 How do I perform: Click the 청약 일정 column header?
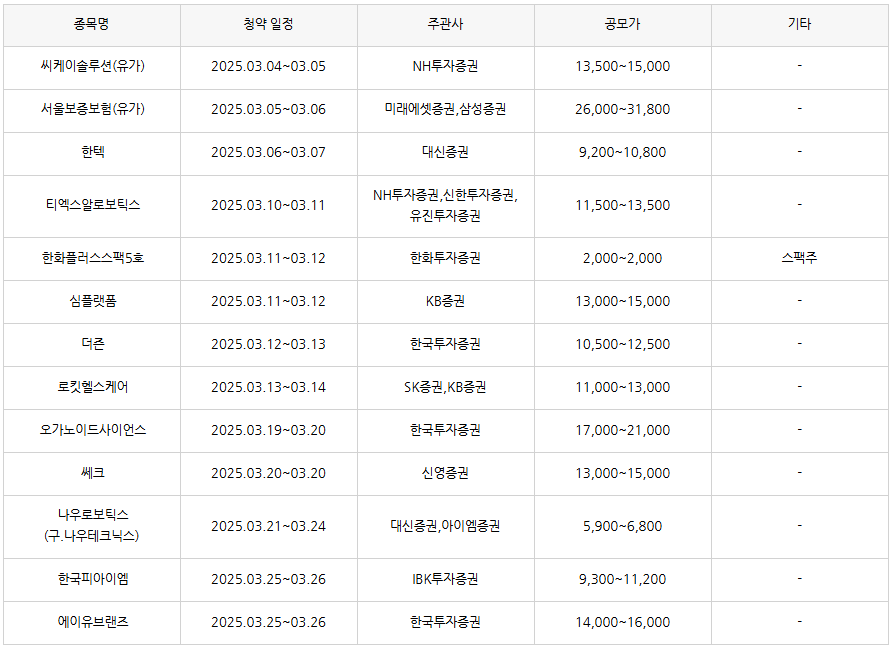(268, 24)
